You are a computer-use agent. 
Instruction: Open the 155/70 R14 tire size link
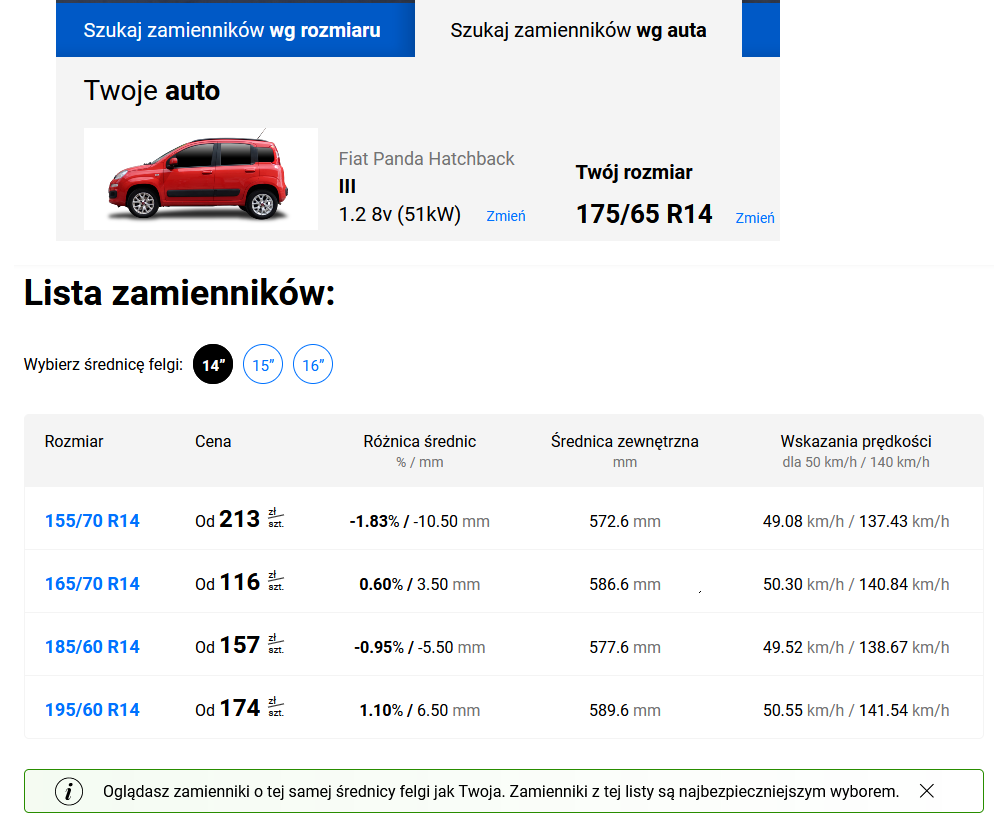(92, 521)
